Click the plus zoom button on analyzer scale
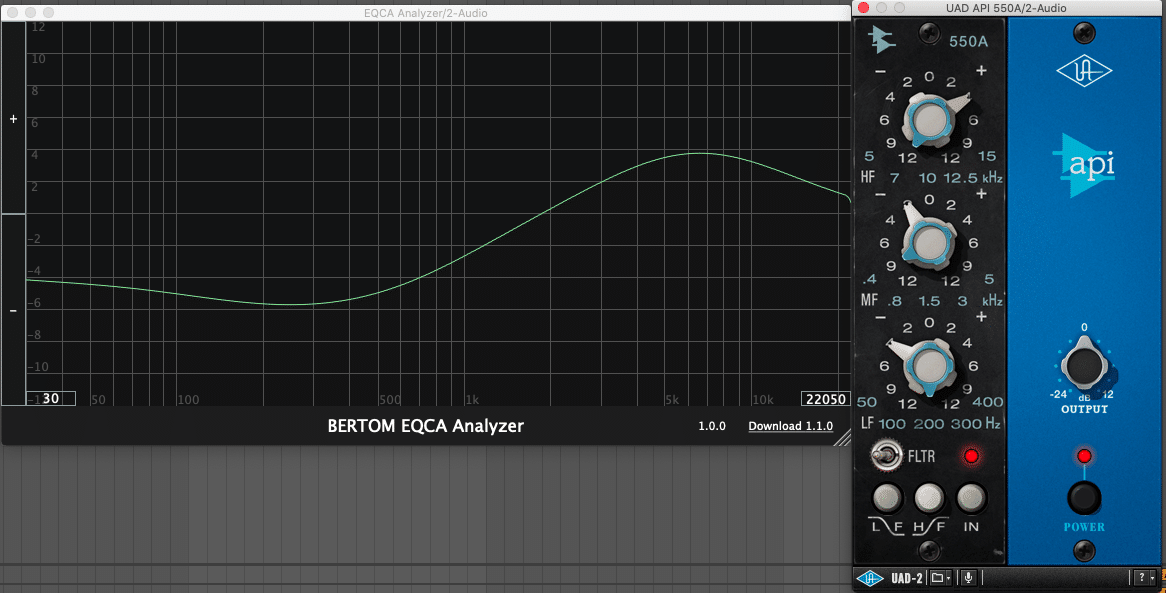 point(13,119)
